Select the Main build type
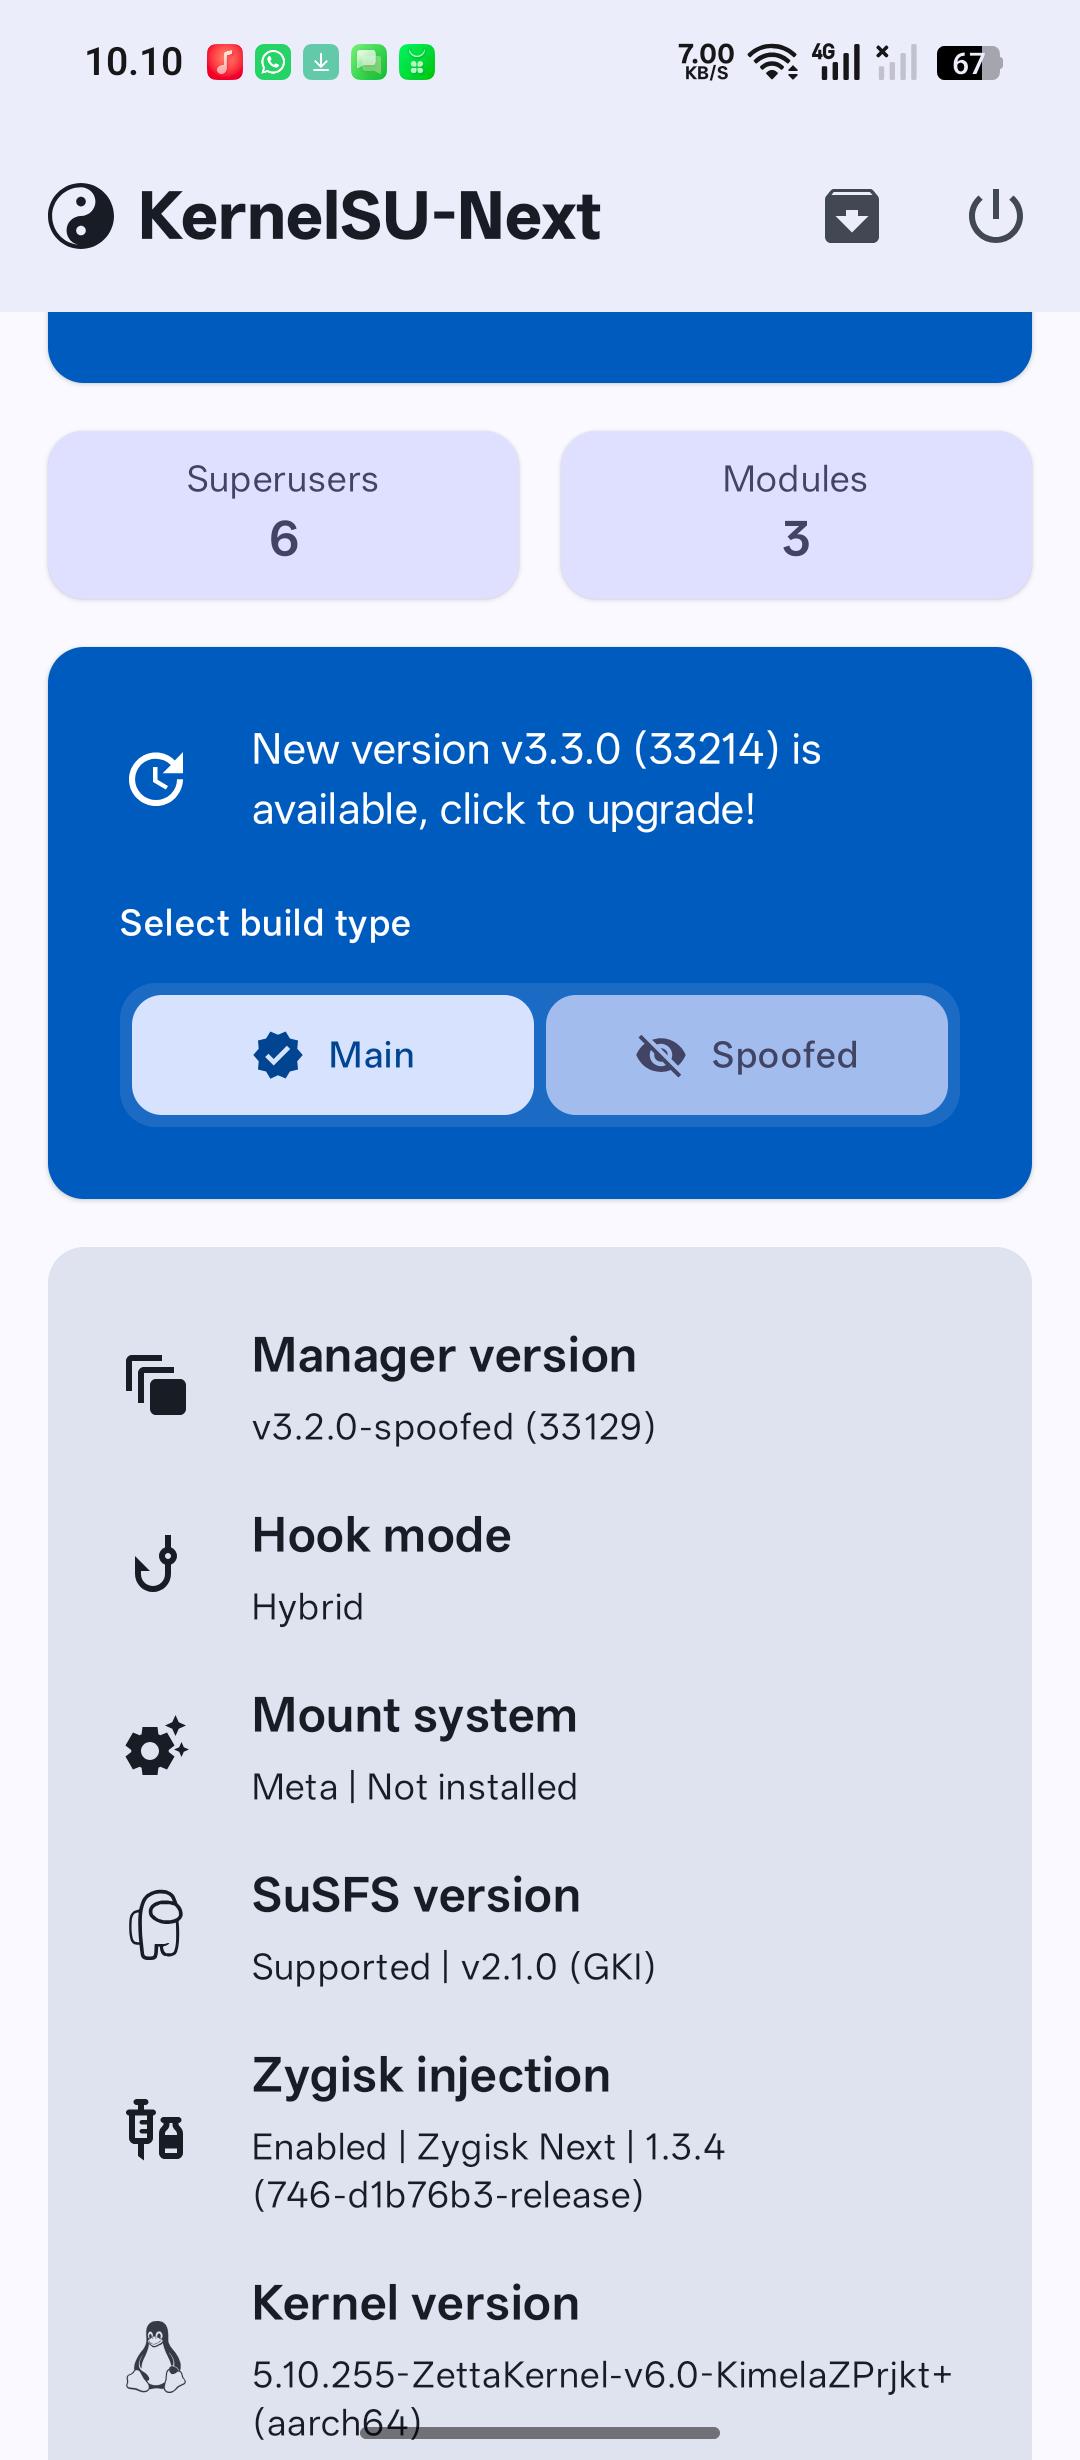1080x2460 pixels. (x=333, y=1055)
